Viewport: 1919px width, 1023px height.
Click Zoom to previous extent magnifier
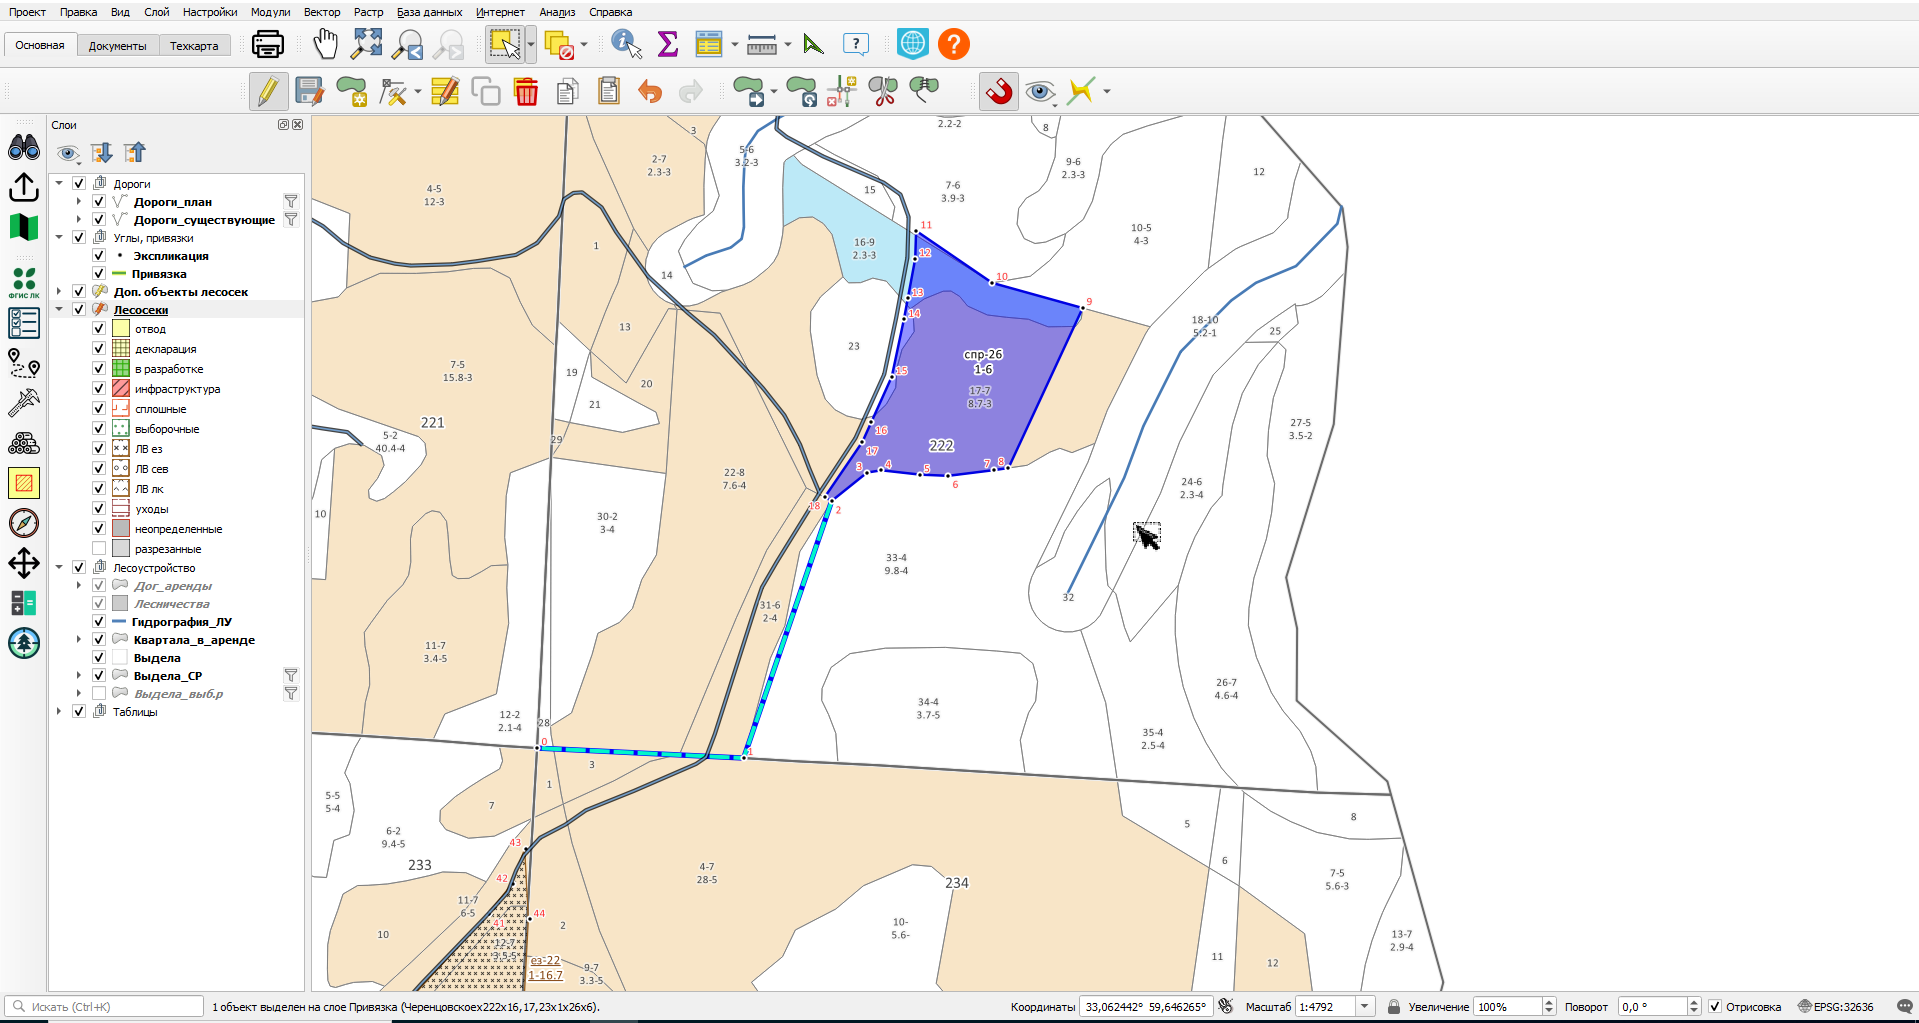click(x=409, y=44)
